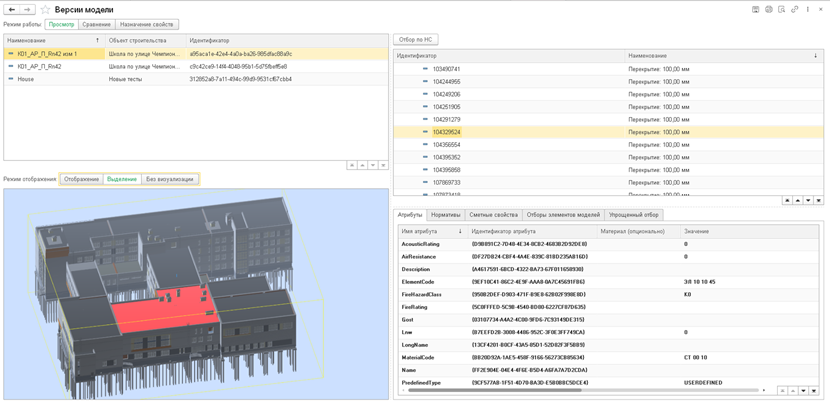This screenshot has height=403, width=830.
Task: Set display mode to Без визуализации
Action: tap(170, 179)
